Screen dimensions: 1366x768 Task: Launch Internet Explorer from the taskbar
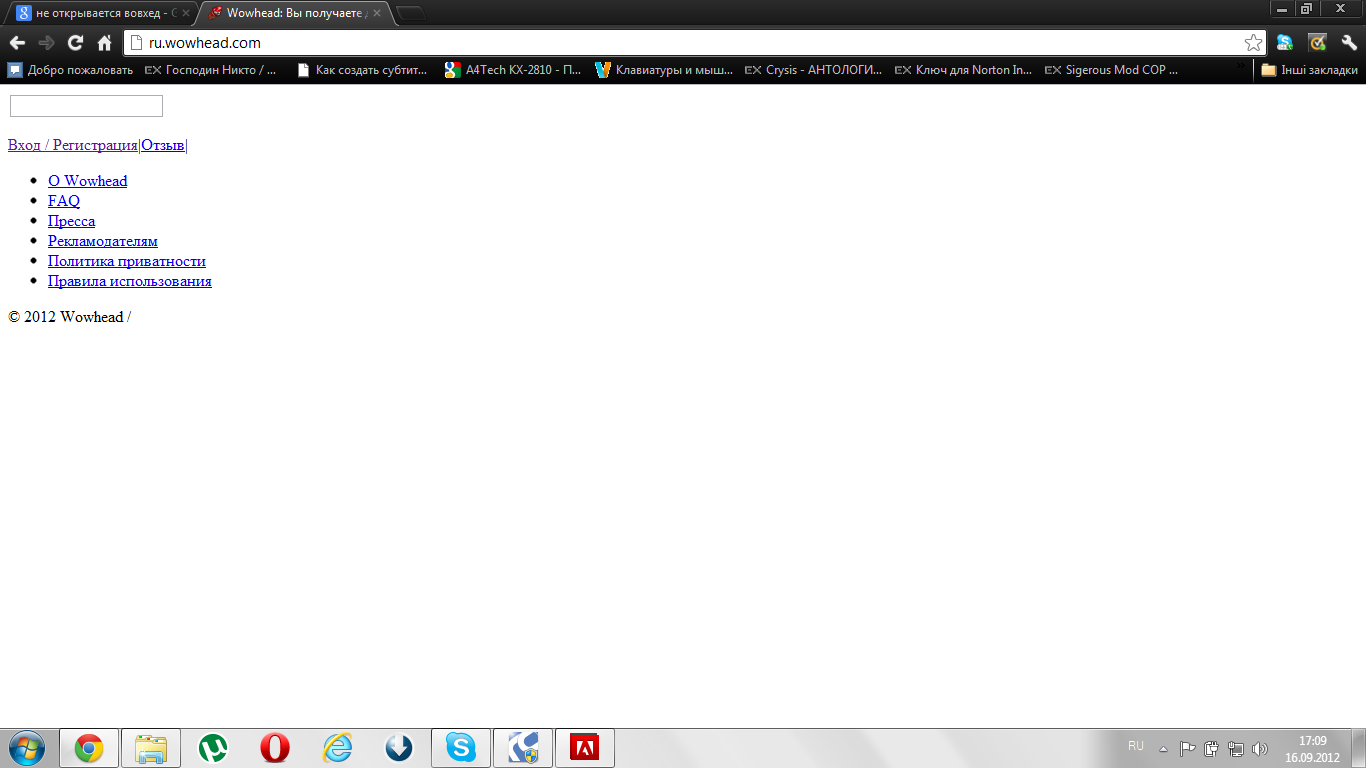337,748
